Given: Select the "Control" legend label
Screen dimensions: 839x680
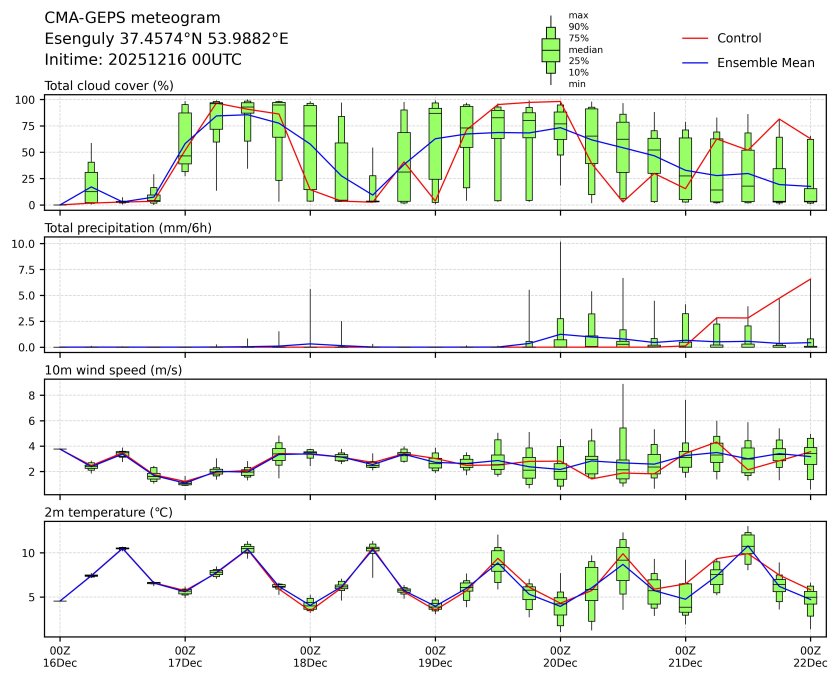Looking at the screenshot, I should pyautogui.click(x=739, y=38).
